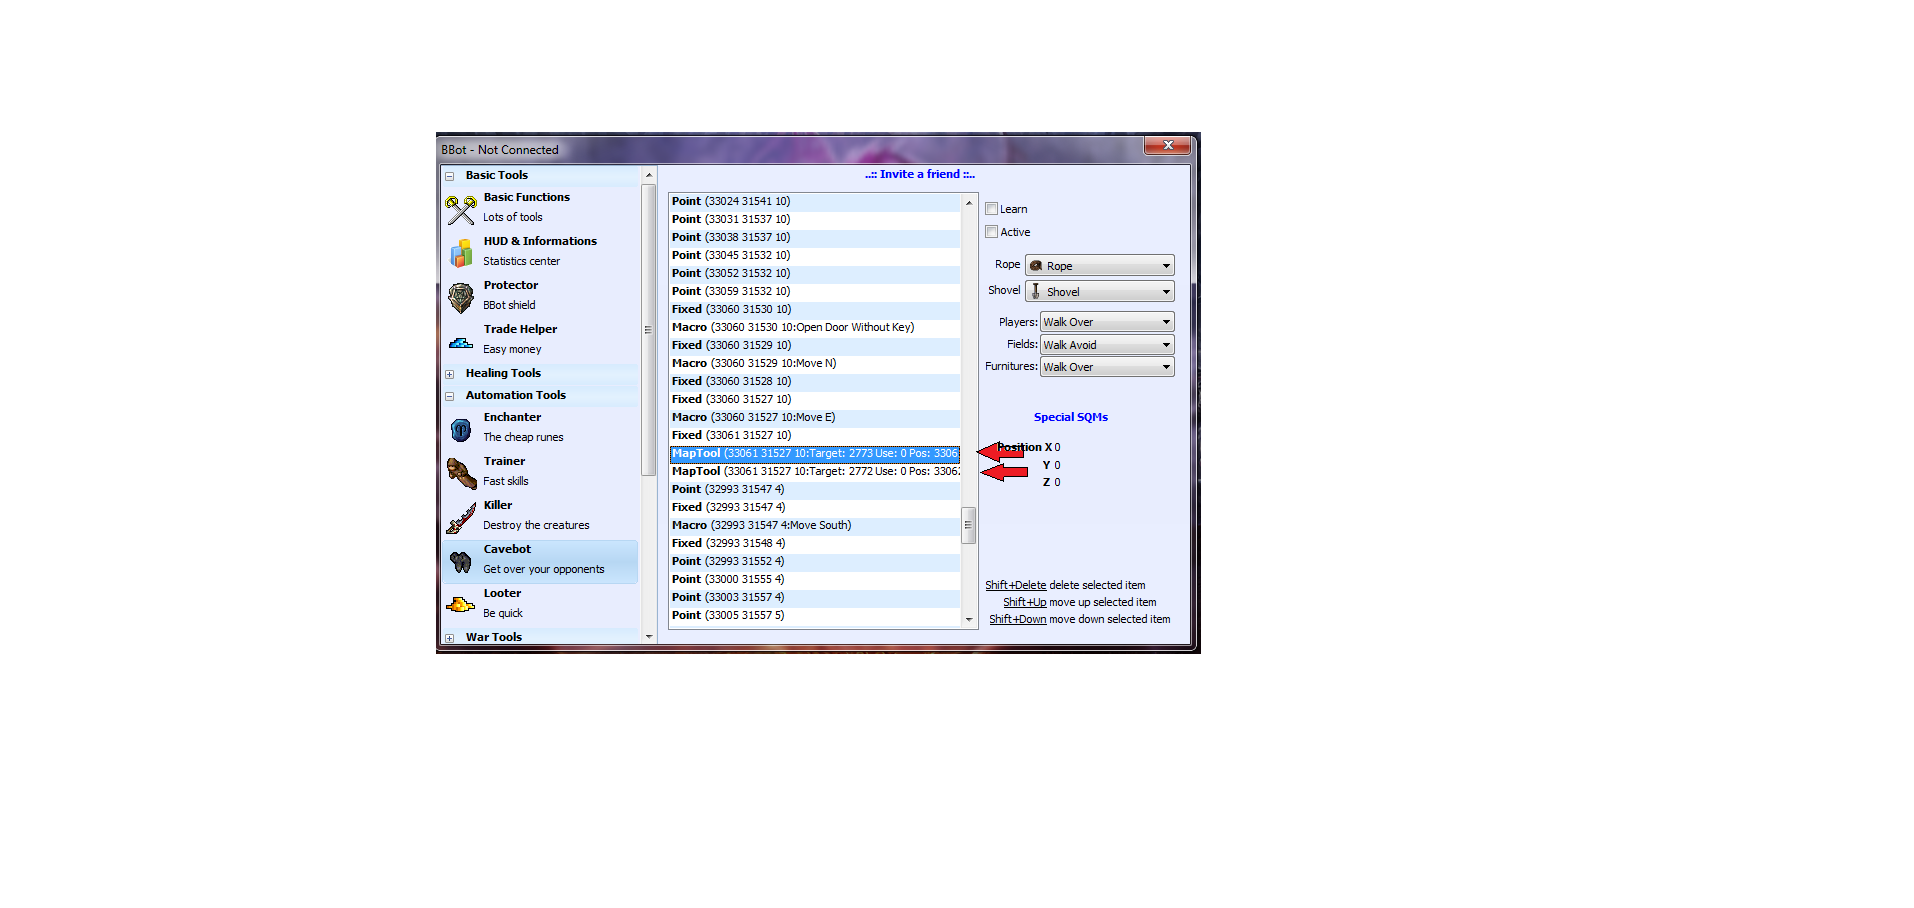Screen dimensions: 1914x908
Task: Open the Shovel dropdown
Action: pos(1099,292)
